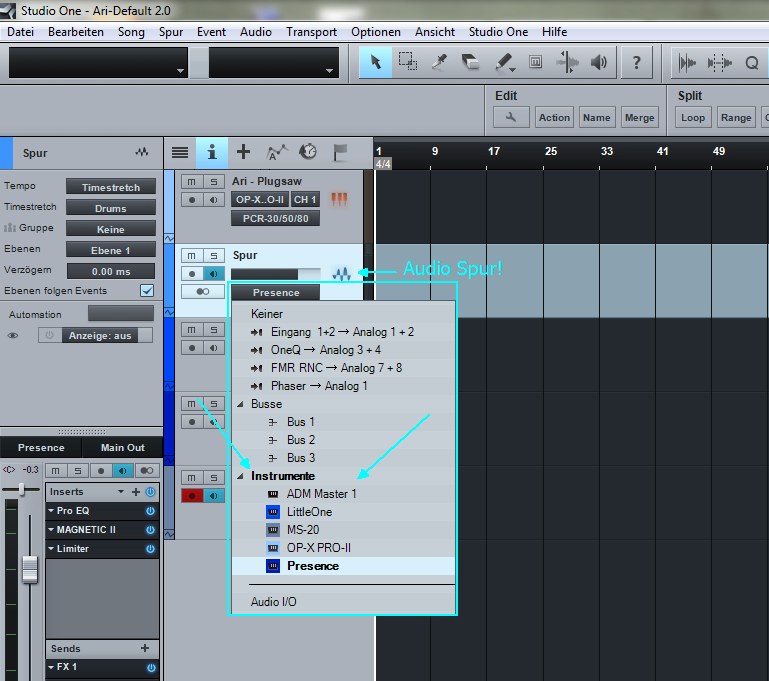
Task: Click the Verzögern 0.00 ms field
Action: (x=111, y=272)
